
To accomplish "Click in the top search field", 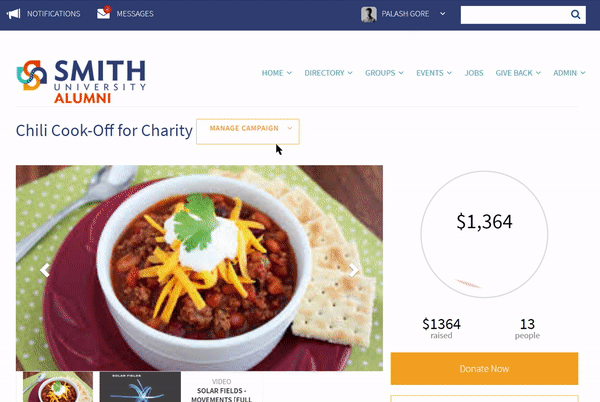I will 515,15.
